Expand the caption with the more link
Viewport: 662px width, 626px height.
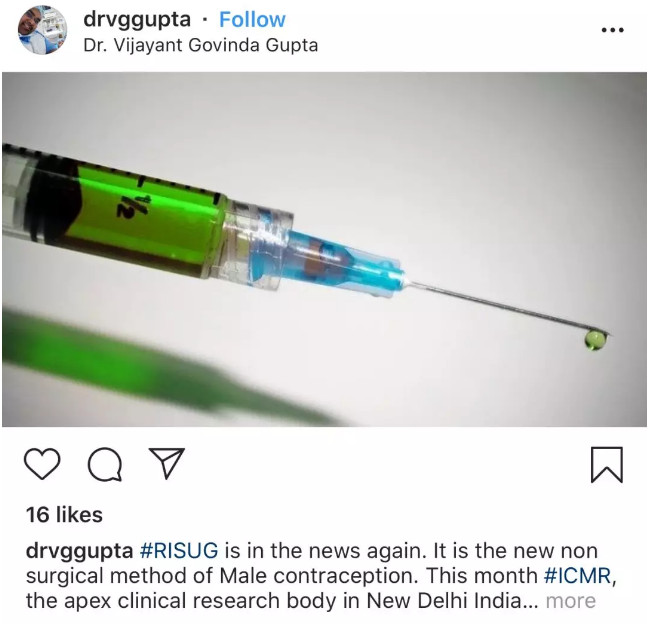[571, 601]
